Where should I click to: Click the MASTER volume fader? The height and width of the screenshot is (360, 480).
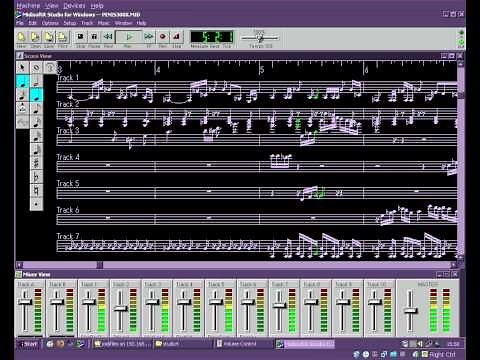click(411, 311)
